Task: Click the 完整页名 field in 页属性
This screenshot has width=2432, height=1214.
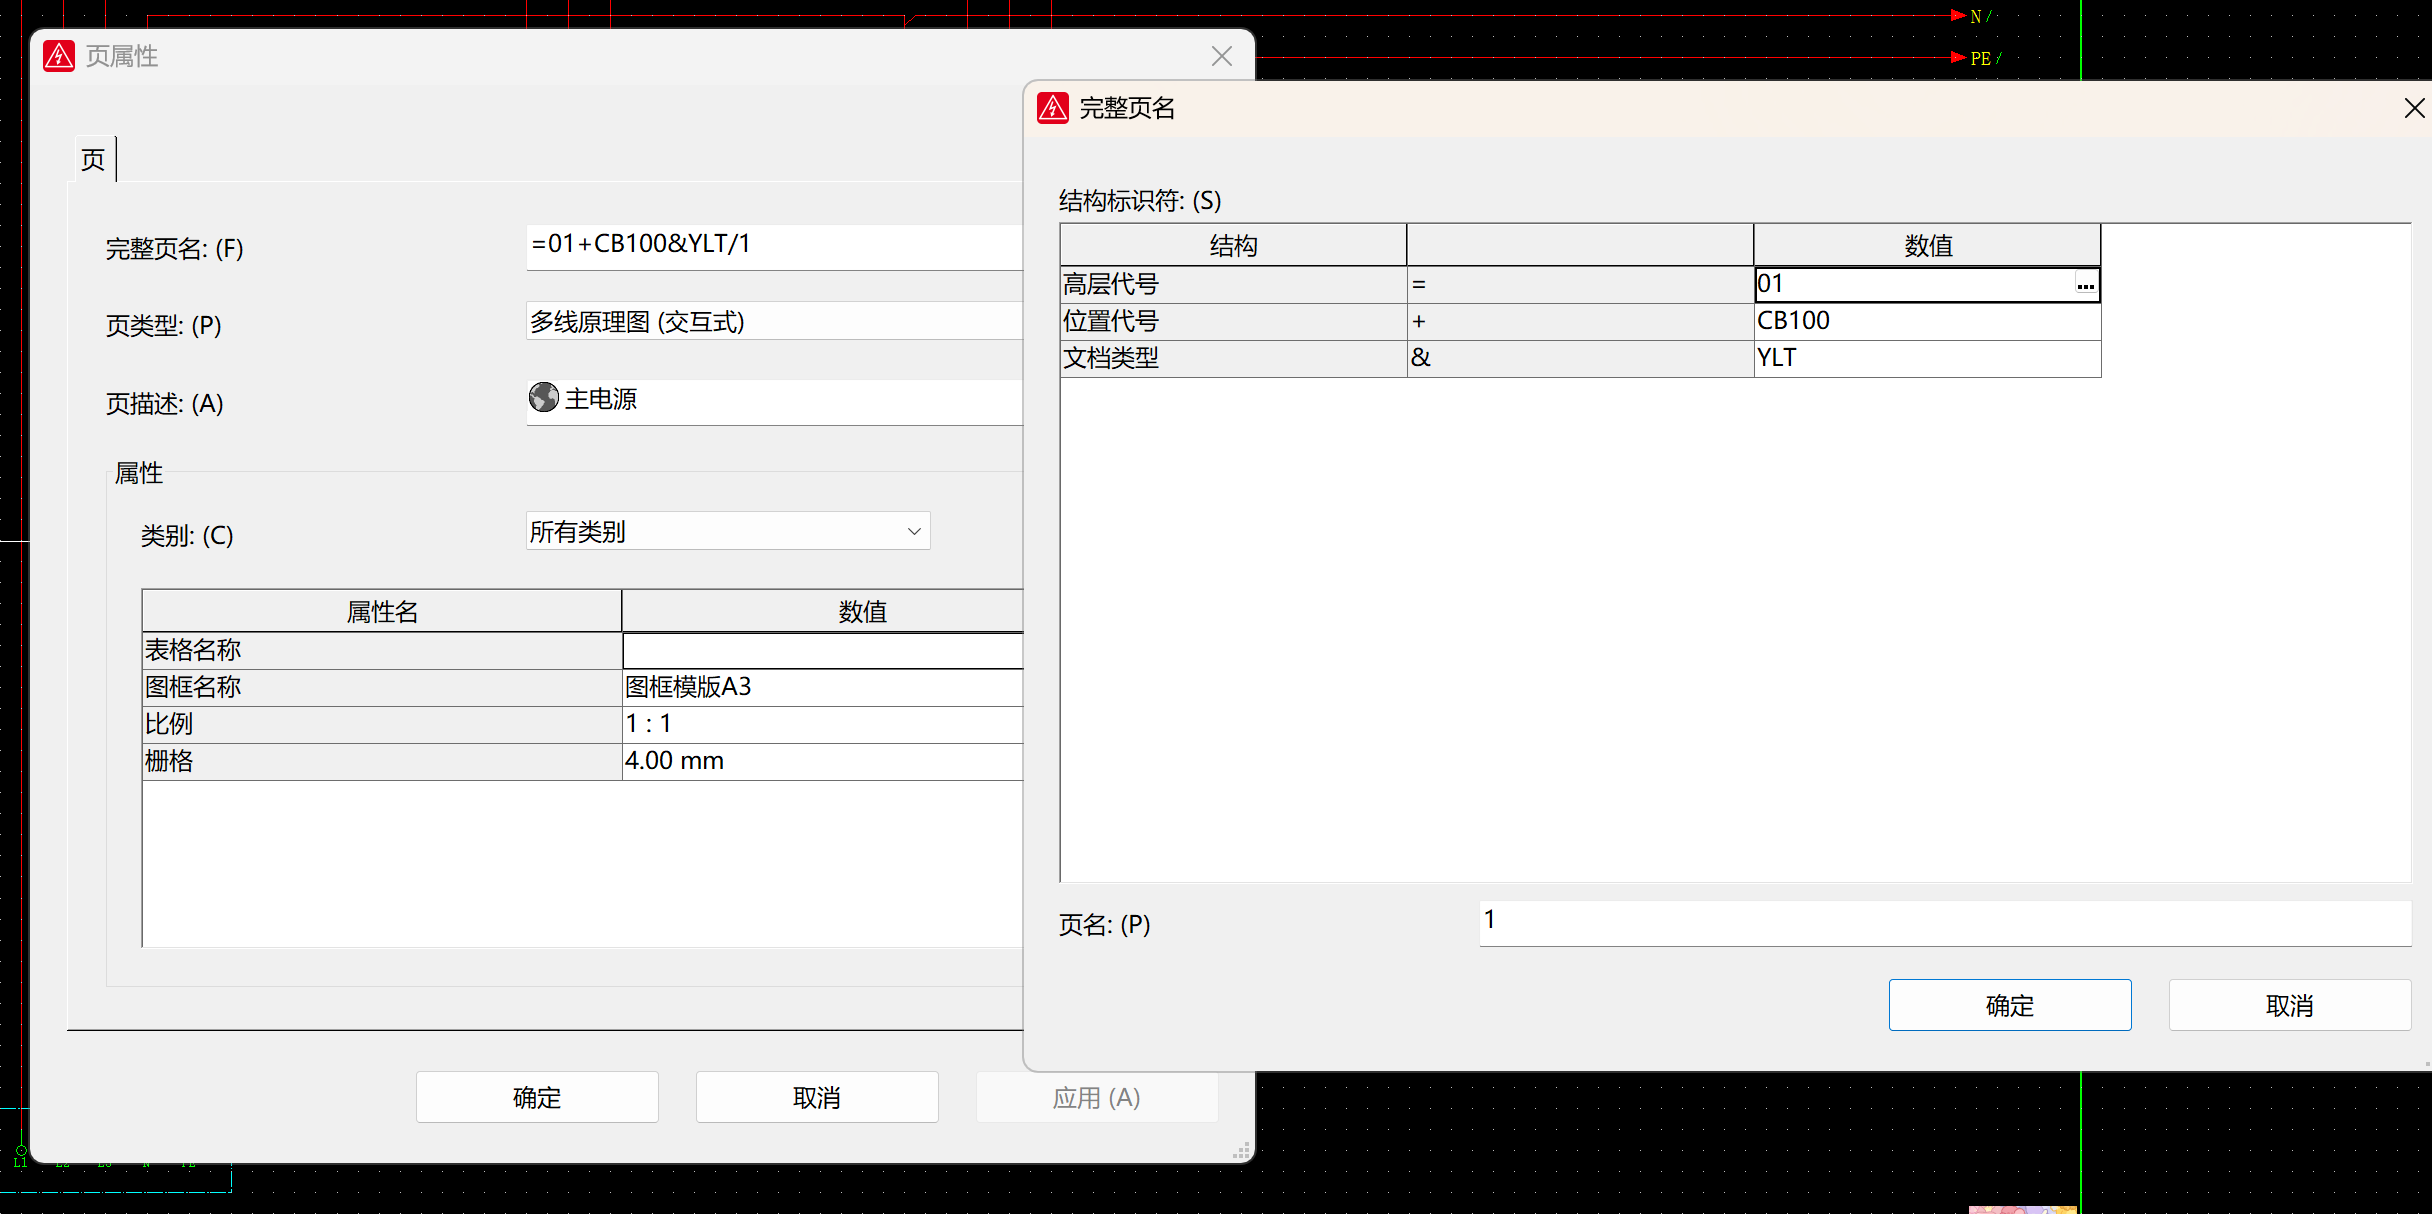Action: coord(772,246)
